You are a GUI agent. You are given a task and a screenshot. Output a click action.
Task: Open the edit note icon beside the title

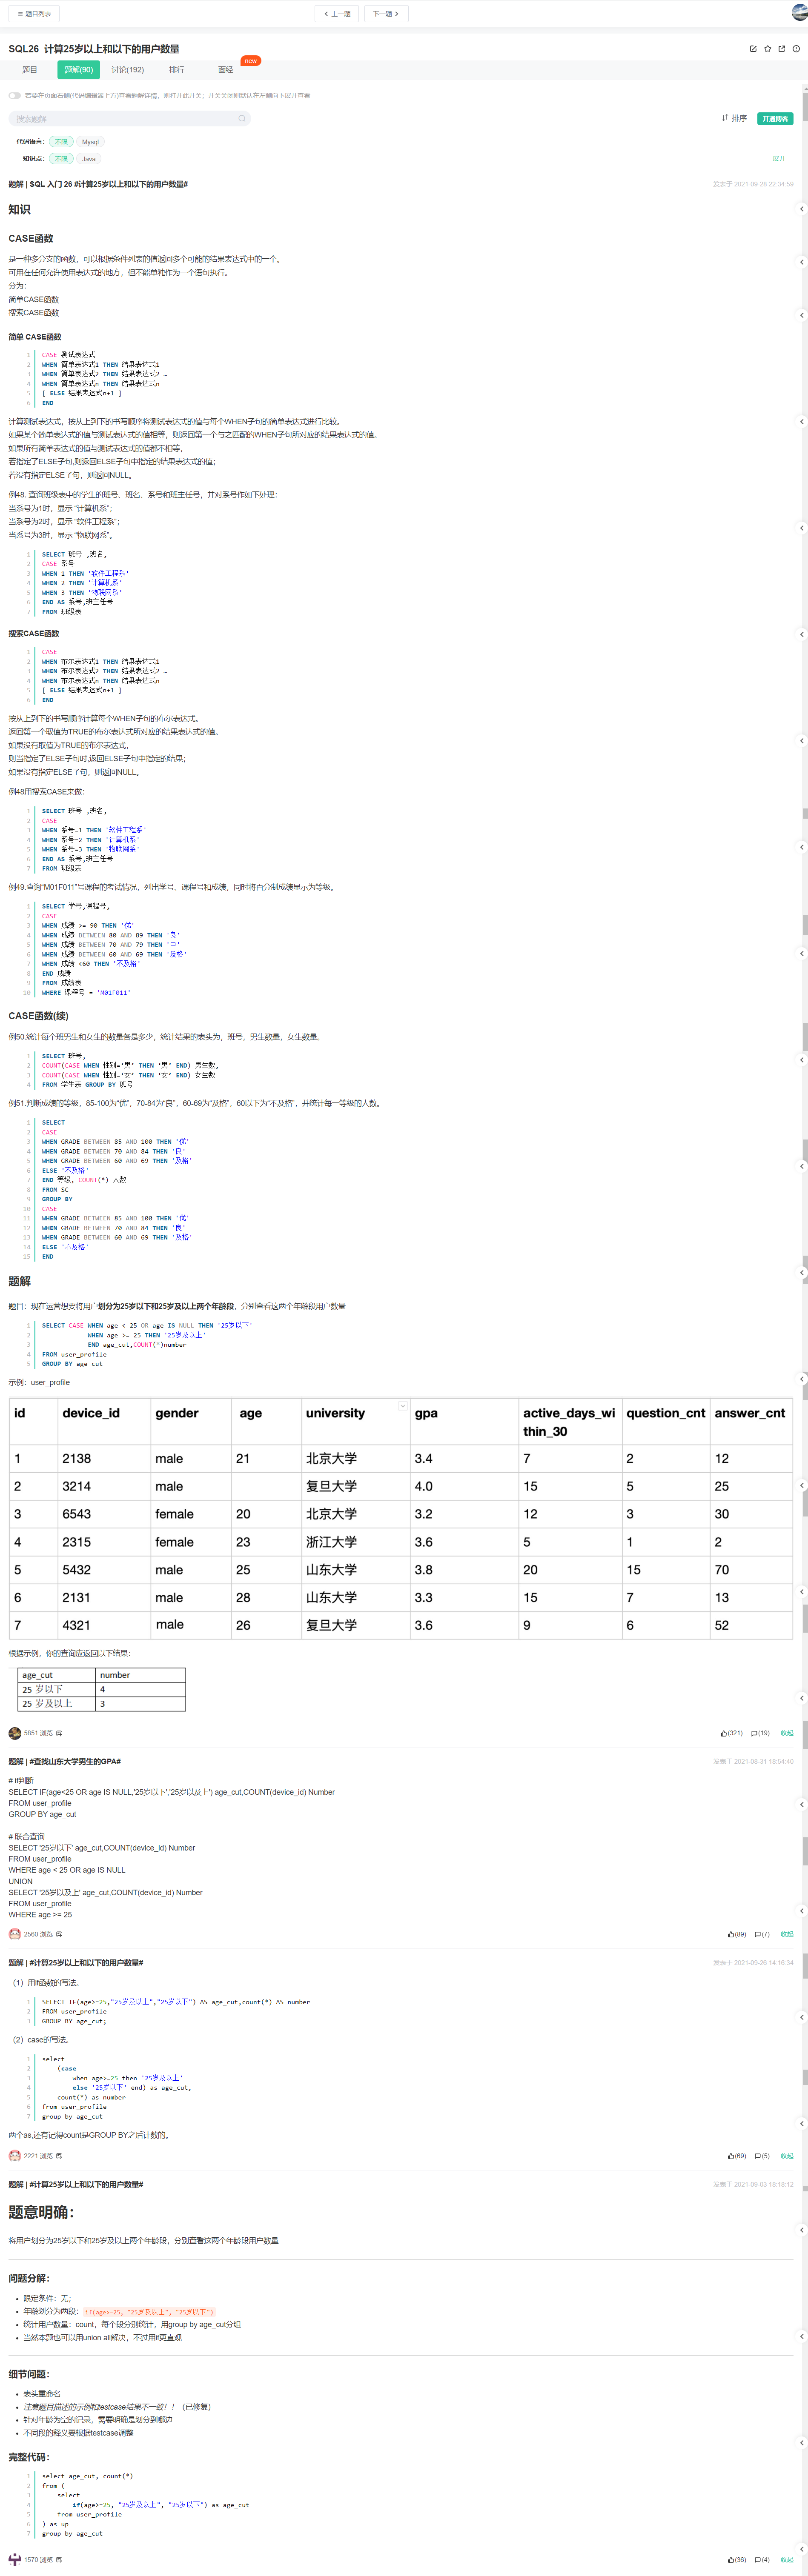pyautogui.click(x=753, y=48)
